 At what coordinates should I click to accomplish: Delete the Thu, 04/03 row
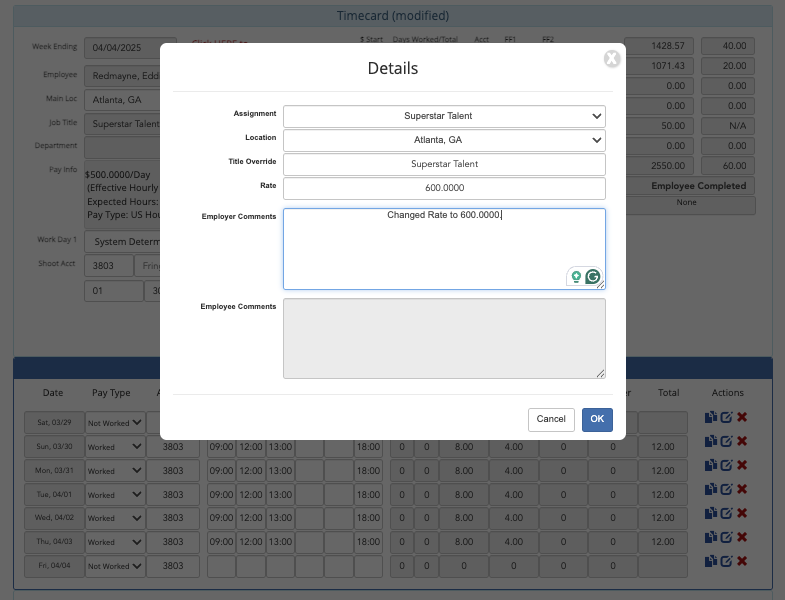(742, 537)
